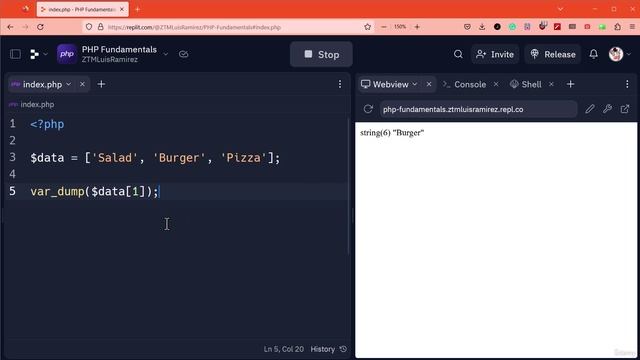Close the index.php tab

coord(82,84)
